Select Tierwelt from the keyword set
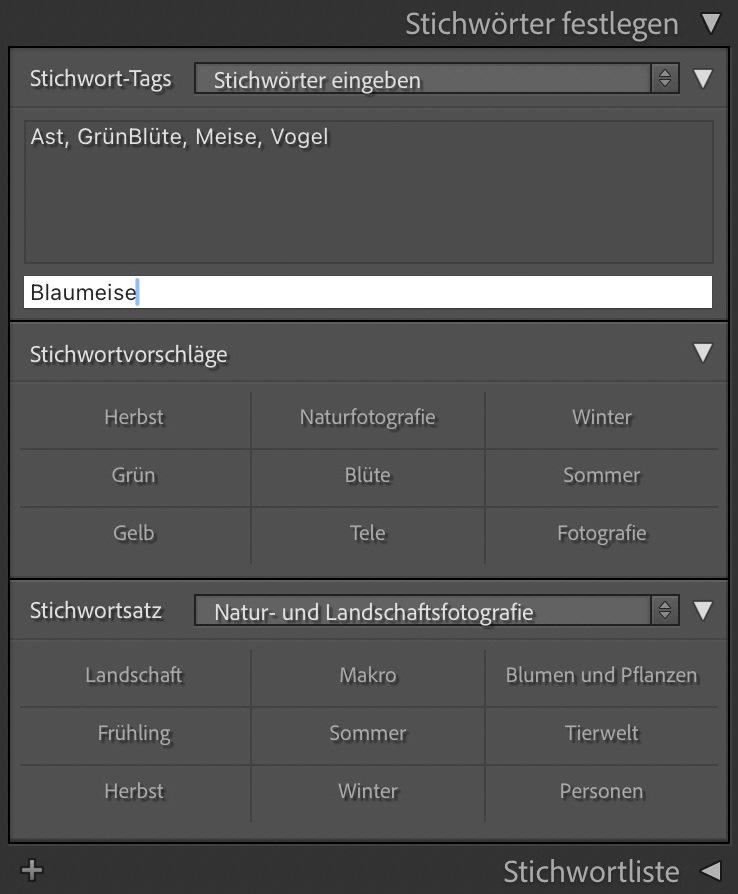738x894 pixels. pos(601,733)
